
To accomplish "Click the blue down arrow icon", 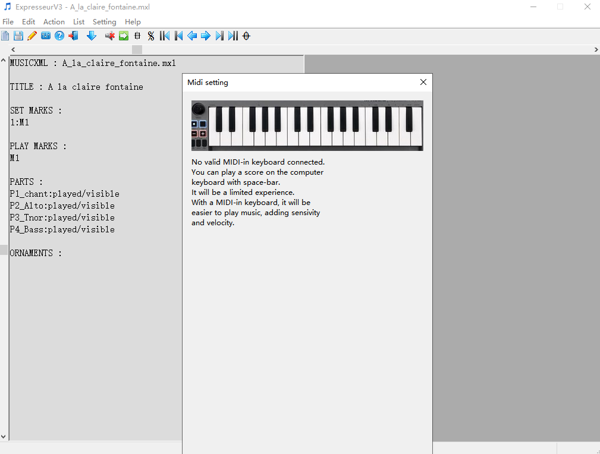I will [91, 36].
